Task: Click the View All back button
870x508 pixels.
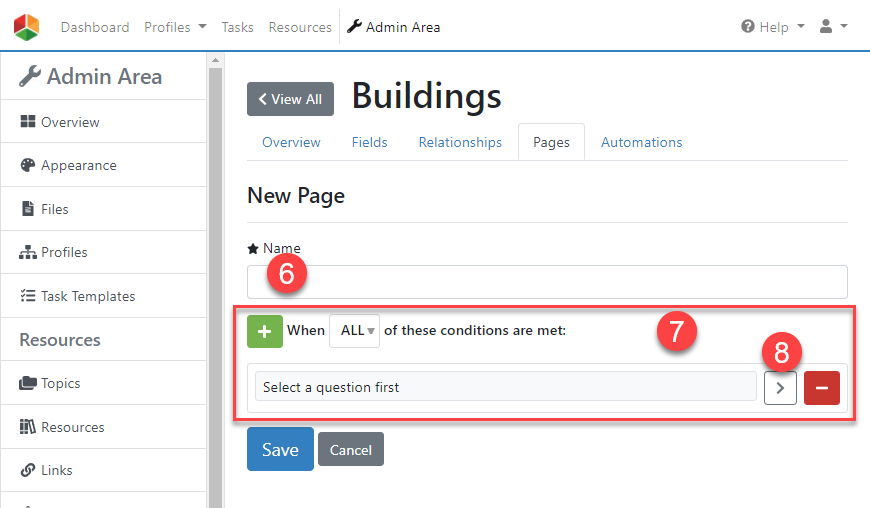Action: [290, 99]
